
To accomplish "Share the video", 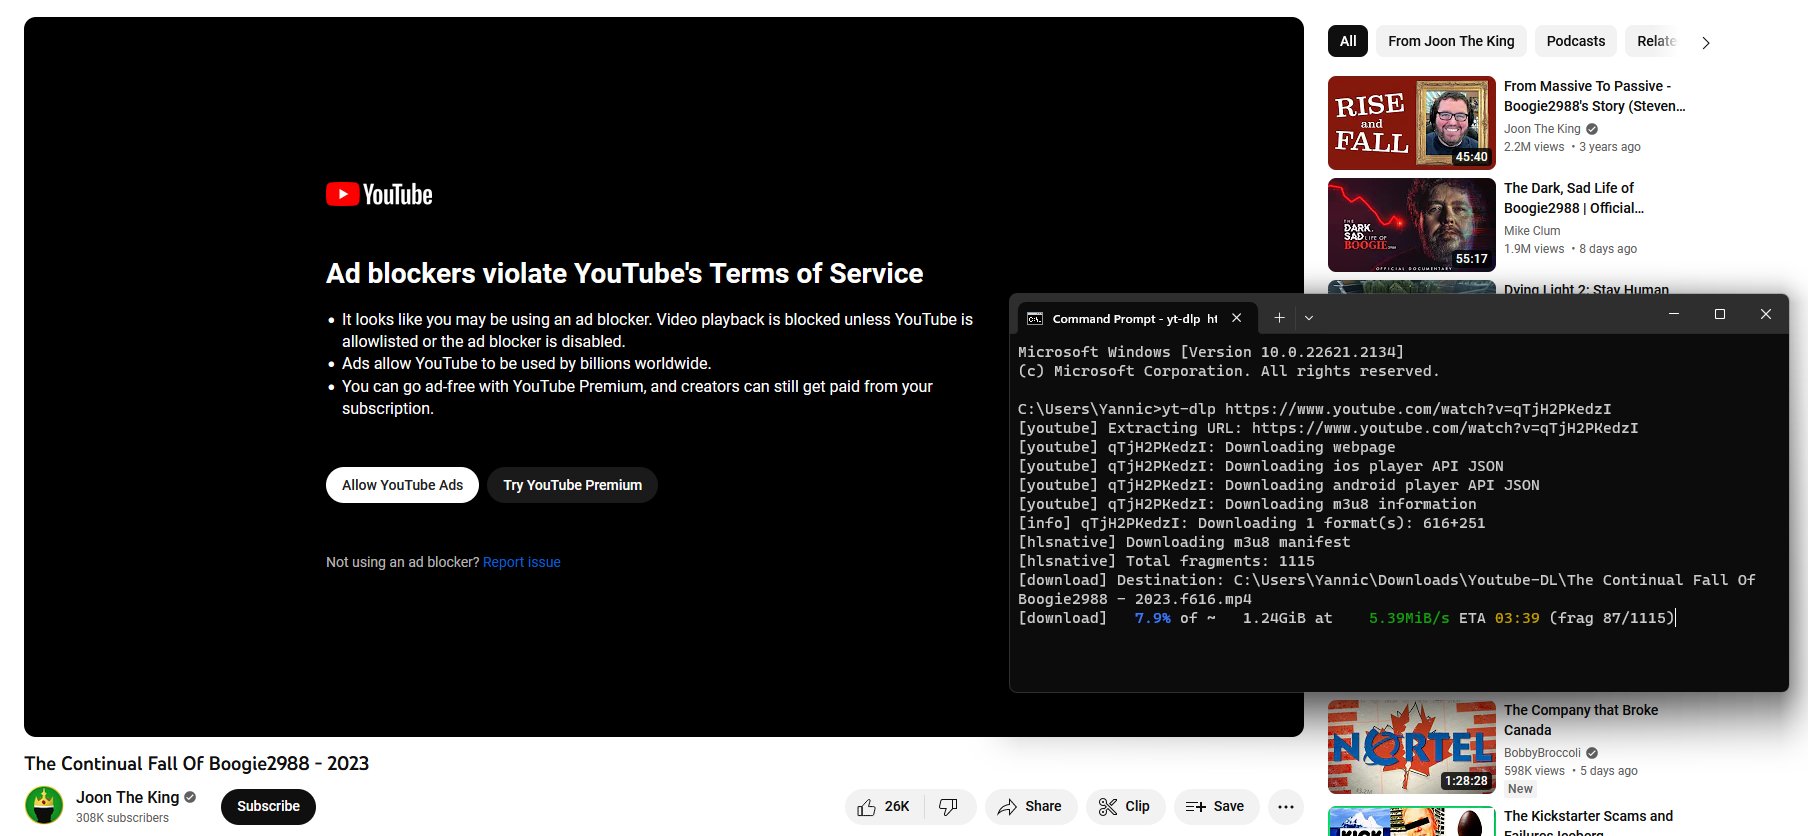I will coord(1030,806).
